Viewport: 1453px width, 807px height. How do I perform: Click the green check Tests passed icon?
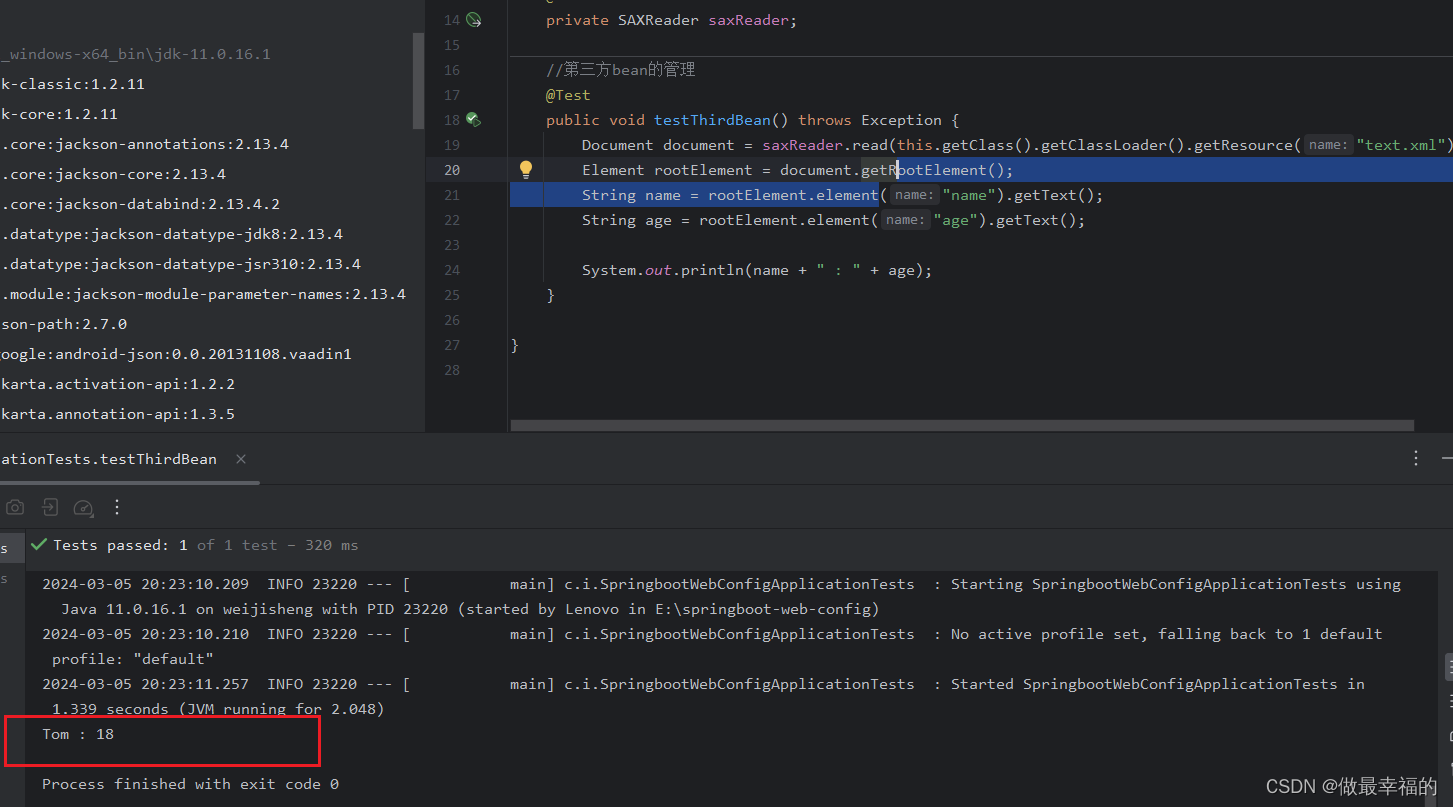[39, 544]
